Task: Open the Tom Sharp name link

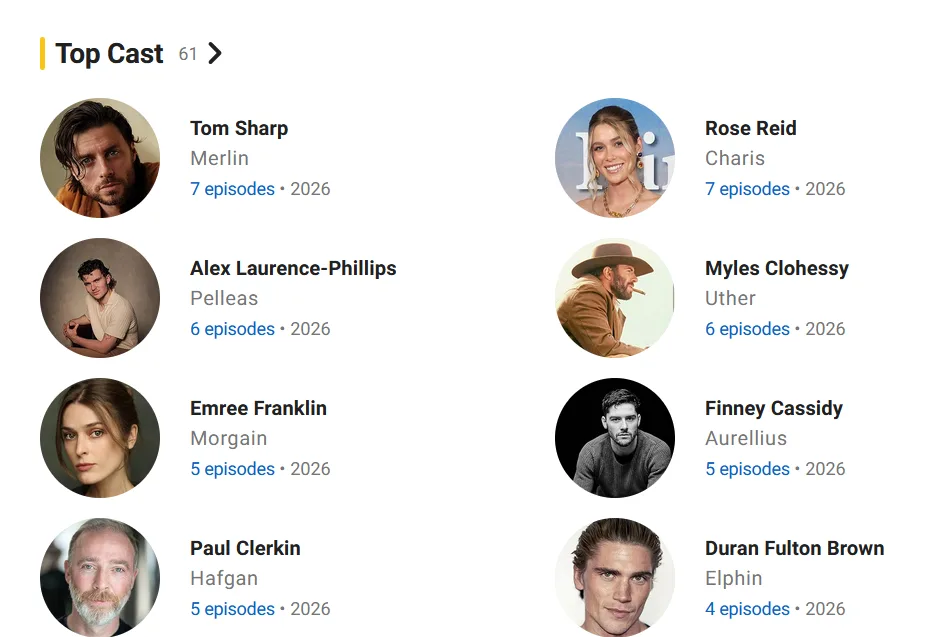Action: pos(239,128)
